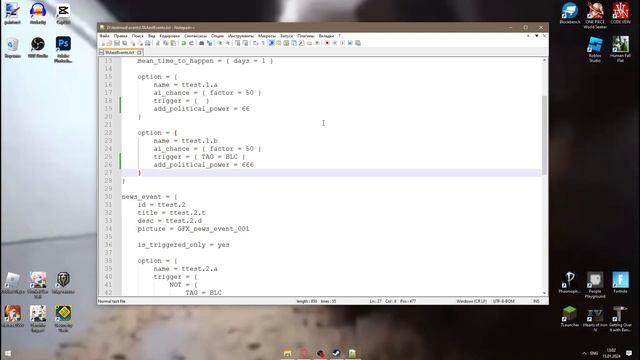Click text 'news_event = {' on line 30
The height and width of the screenshot is (360, 640).
pyautogui.click(x=149, y=197)
